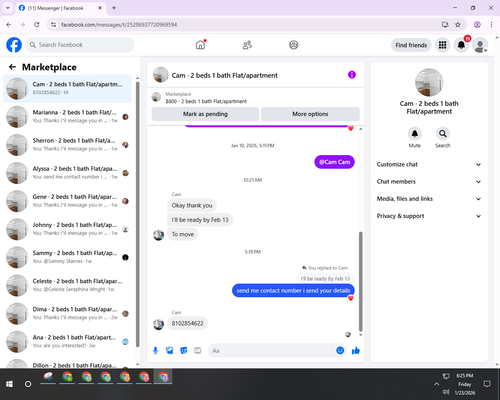
Task: Open the Marketplace listing link for $800 flat
Action: click(206, 101)
